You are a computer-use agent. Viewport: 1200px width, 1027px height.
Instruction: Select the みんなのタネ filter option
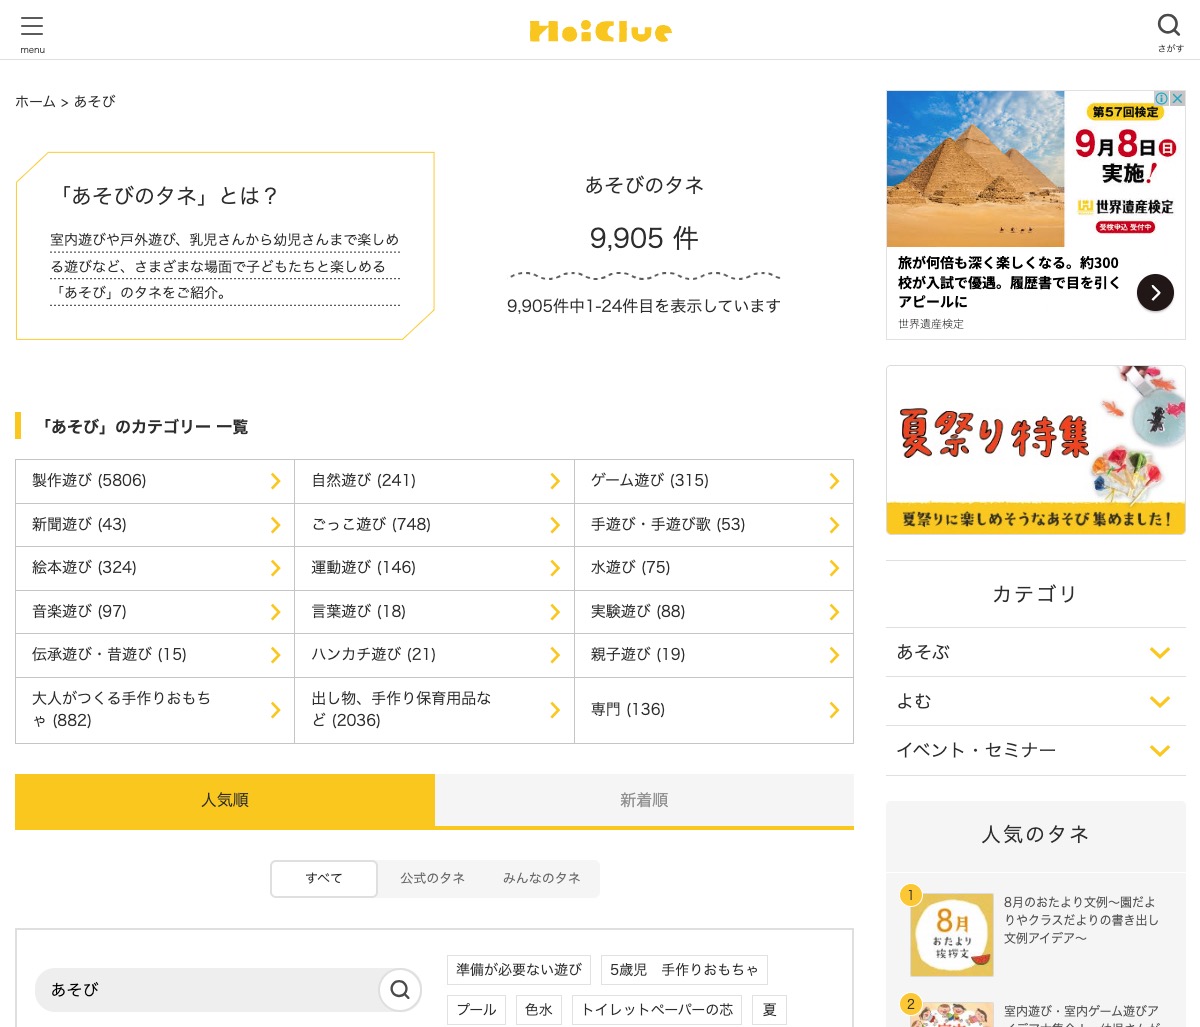pyautogui.click(x=541, y=878)
